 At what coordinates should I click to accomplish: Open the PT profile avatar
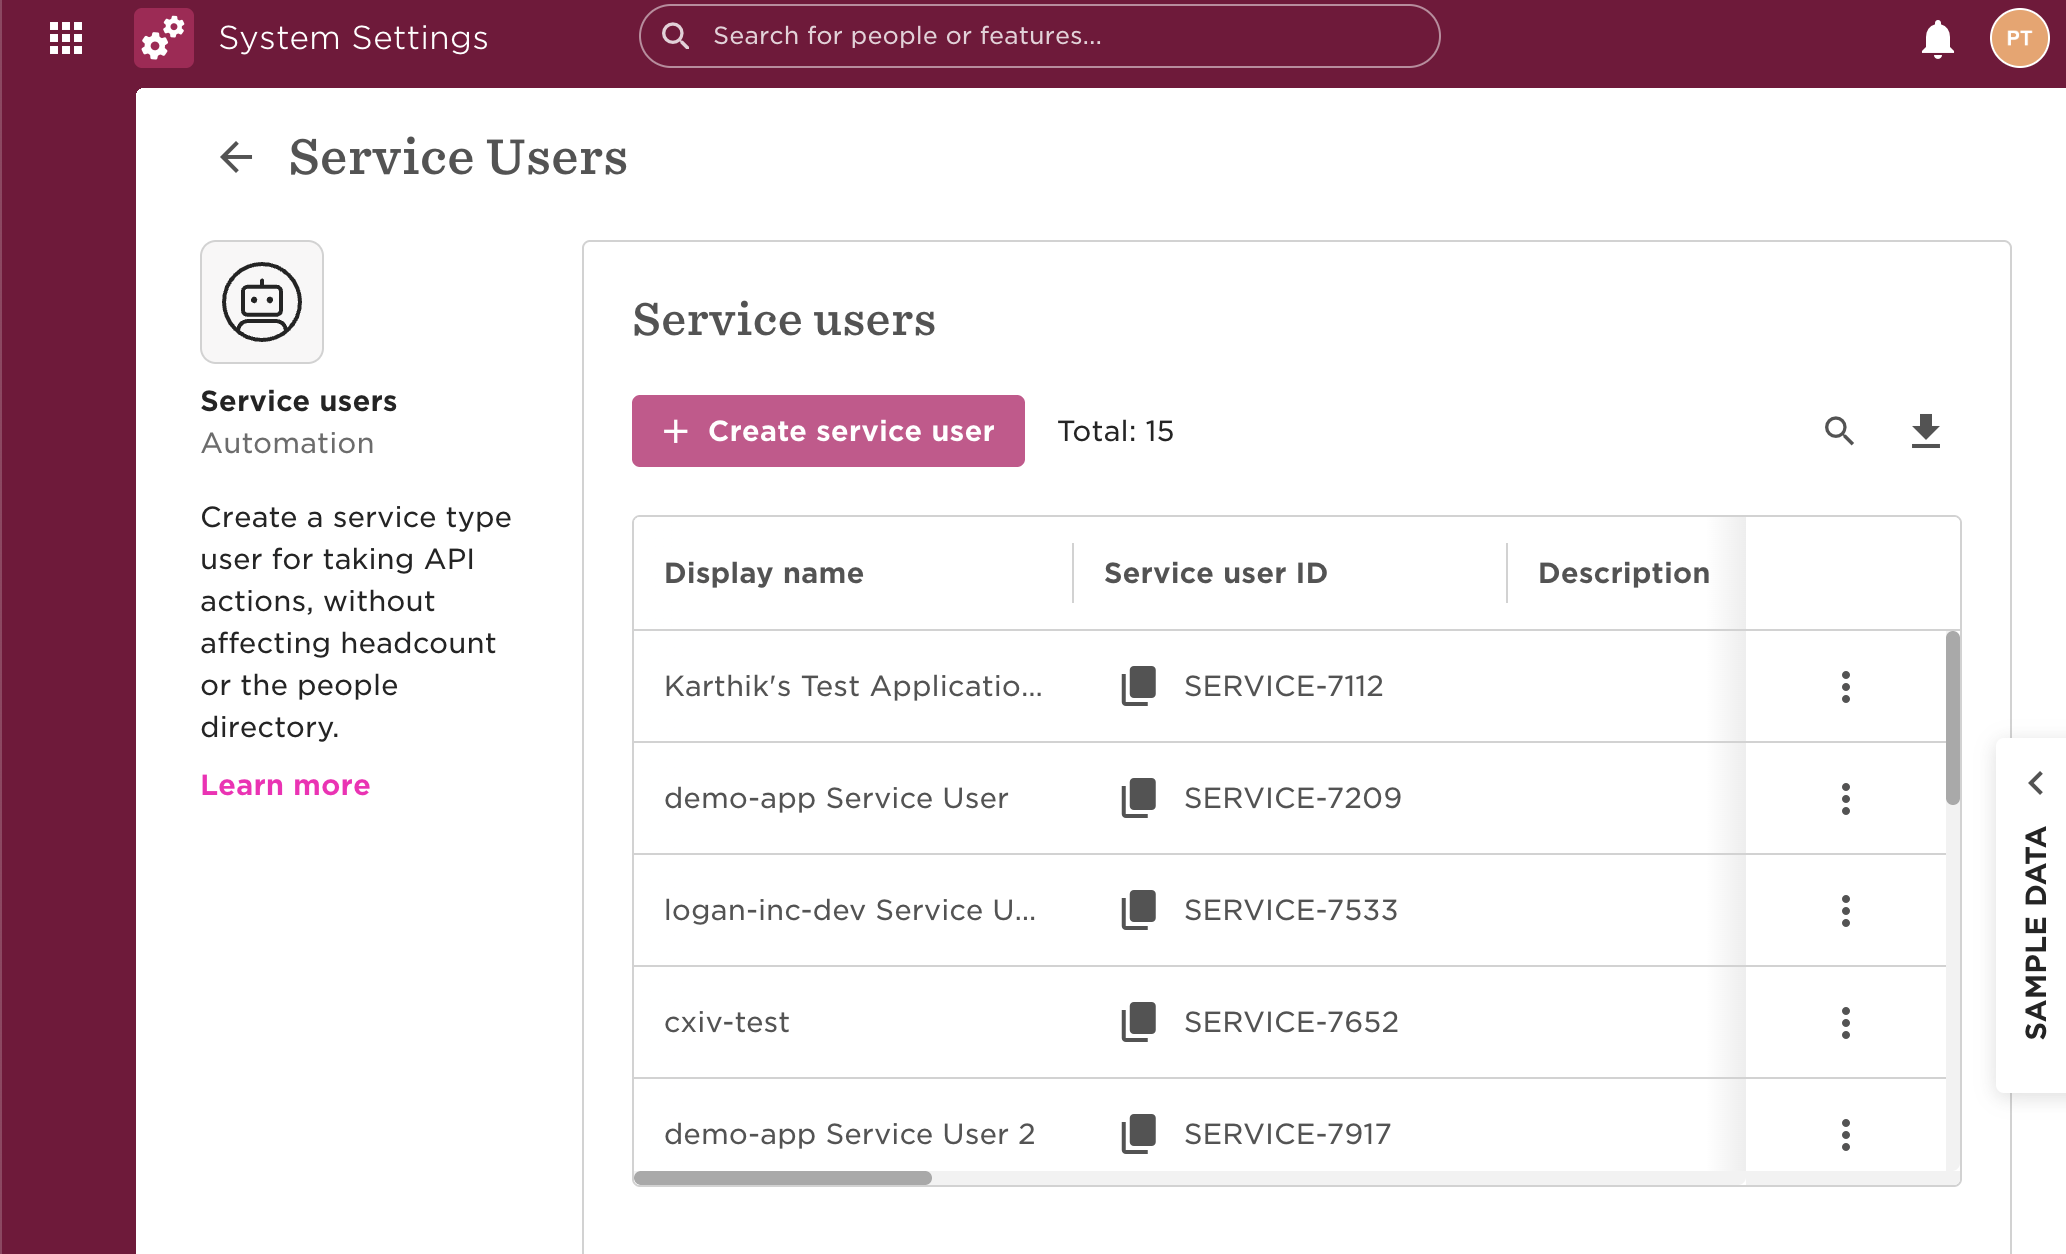(2018, 38)
